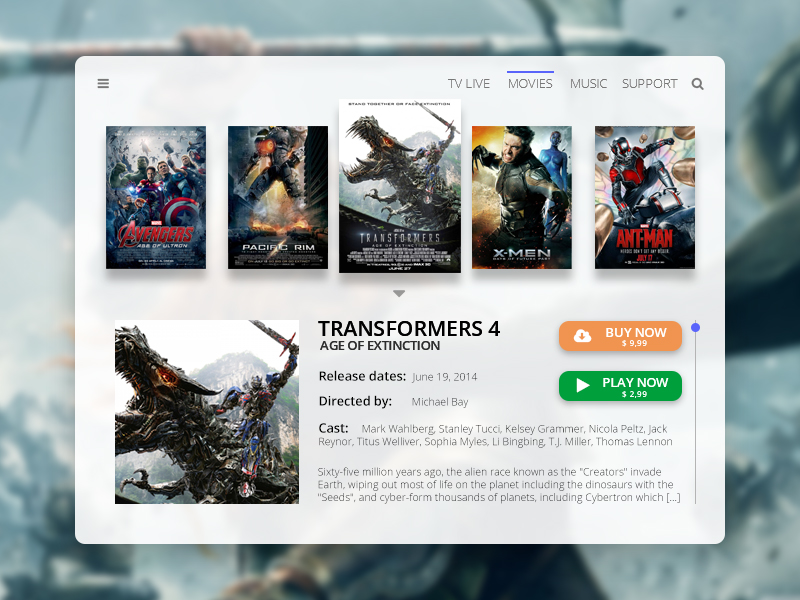Open the Ant-Man poster
The width and height of the screenshot is (800, 600).
coord(645,197)
